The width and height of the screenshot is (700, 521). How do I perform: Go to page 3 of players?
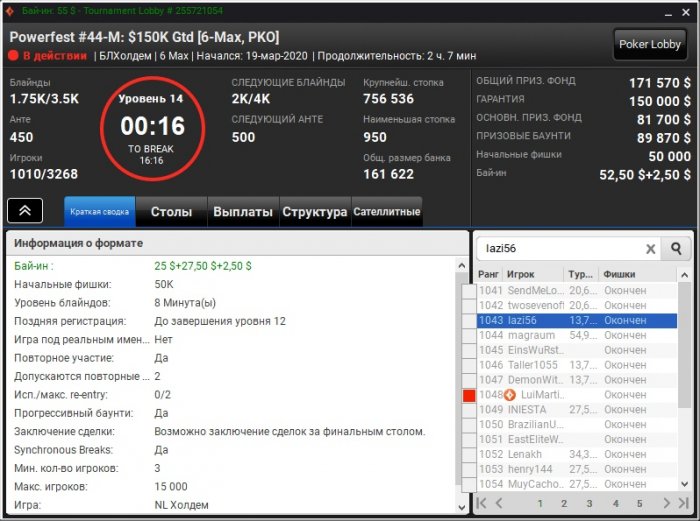pyautogui.click(x=589, y=504)
